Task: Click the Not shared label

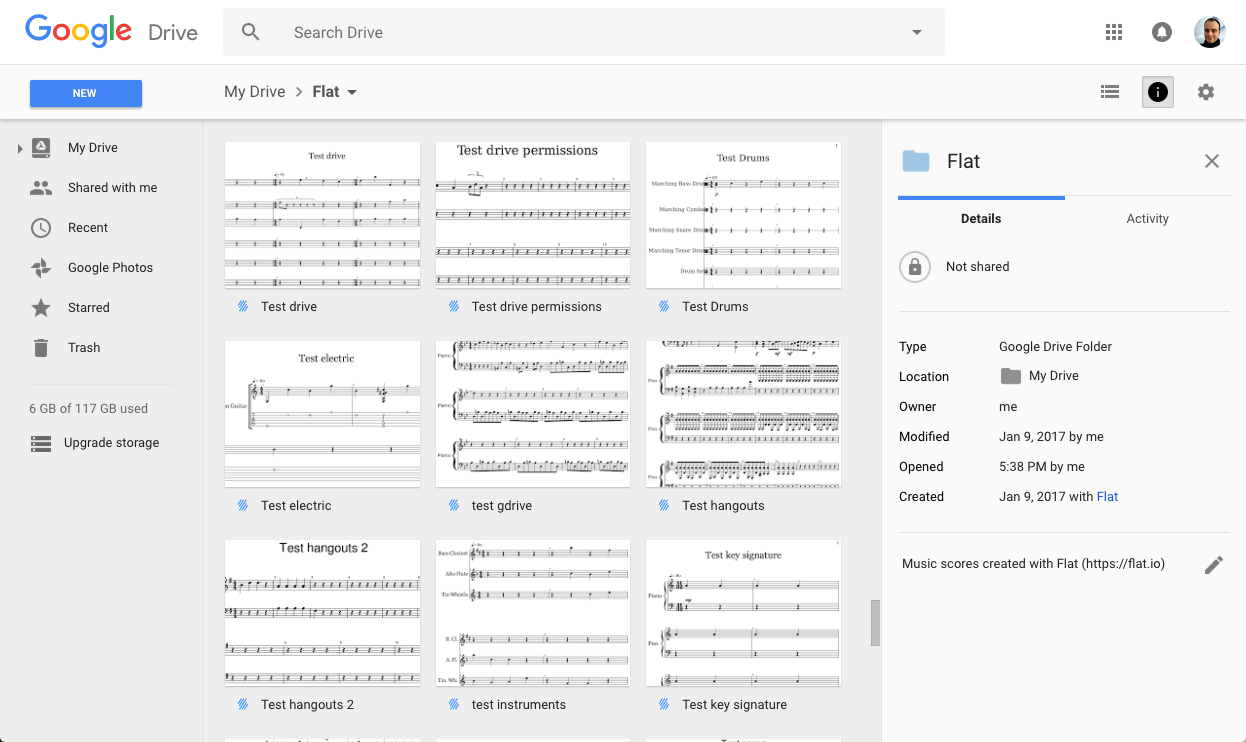Action: (977, 266)
